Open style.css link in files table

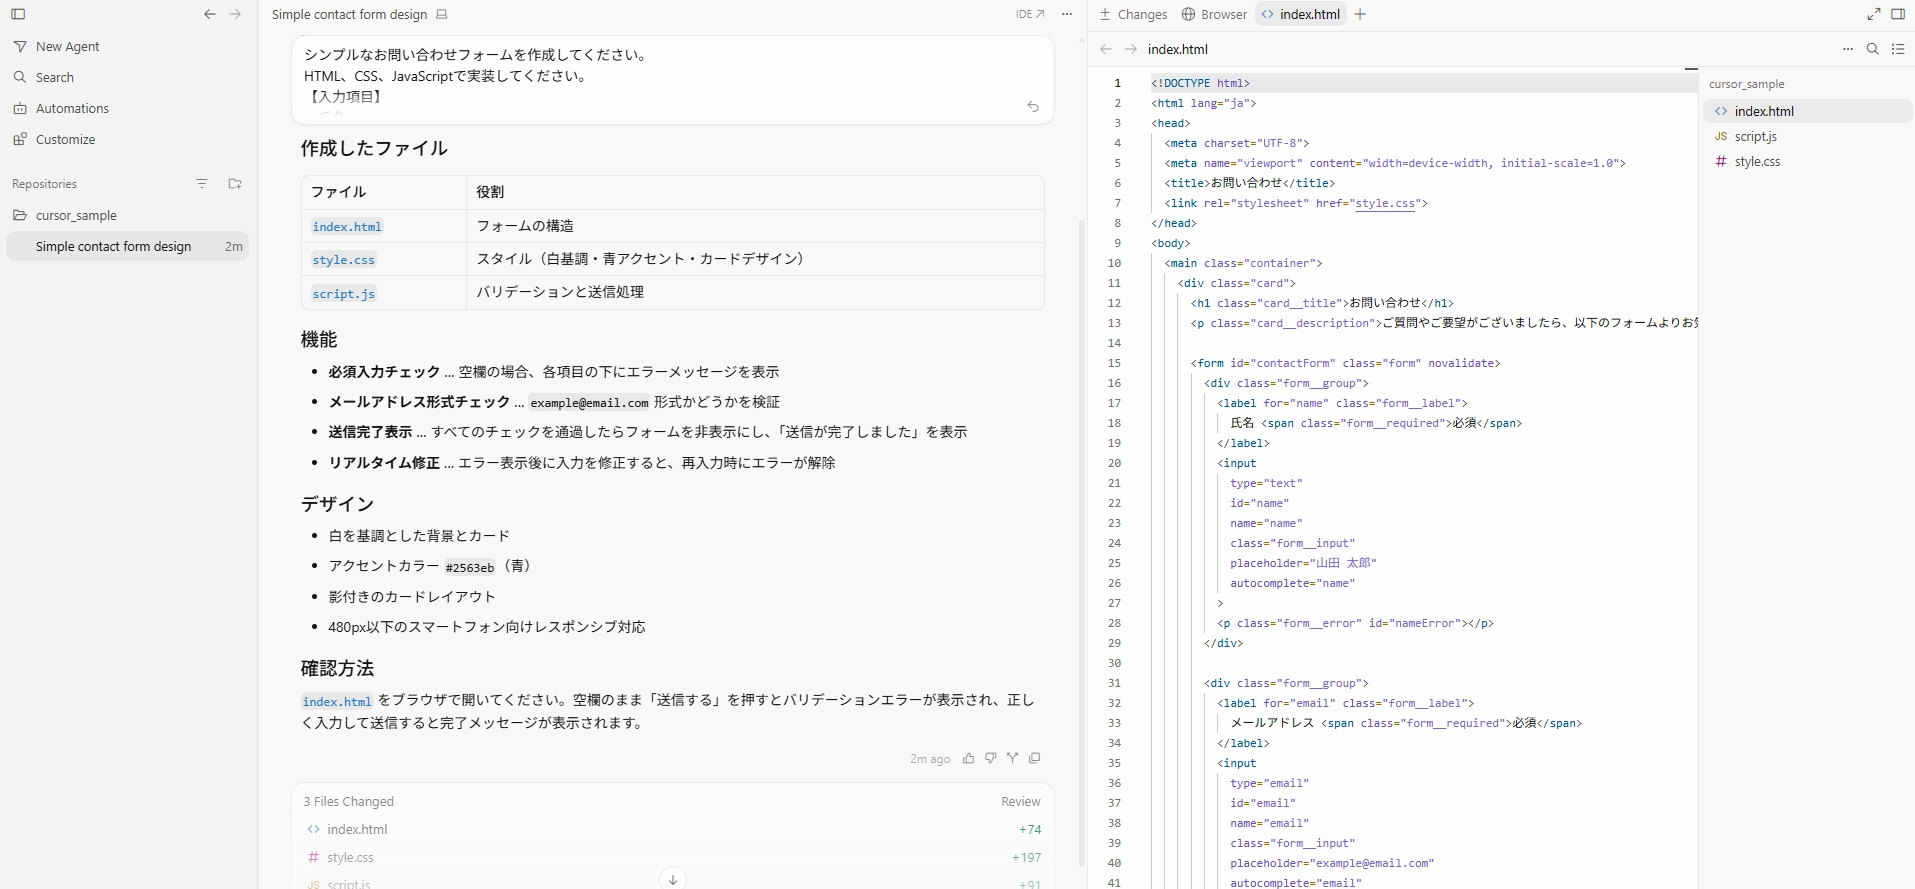point(344,260)
